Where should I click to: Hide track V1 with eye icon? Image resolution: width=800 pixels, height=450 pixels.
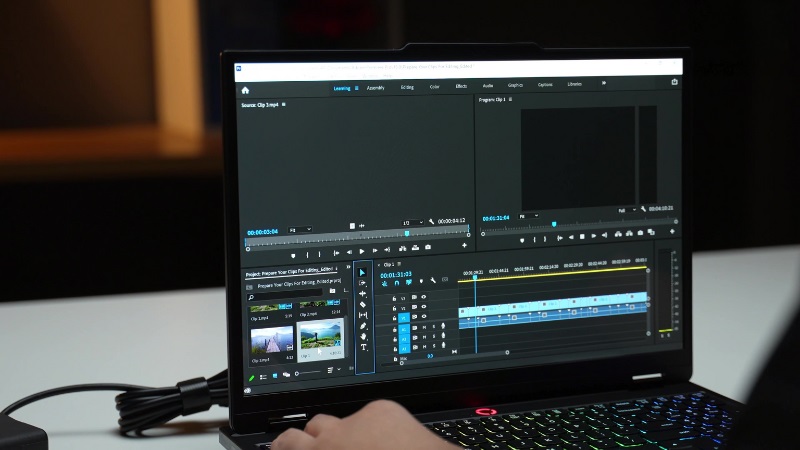point(423,316)
